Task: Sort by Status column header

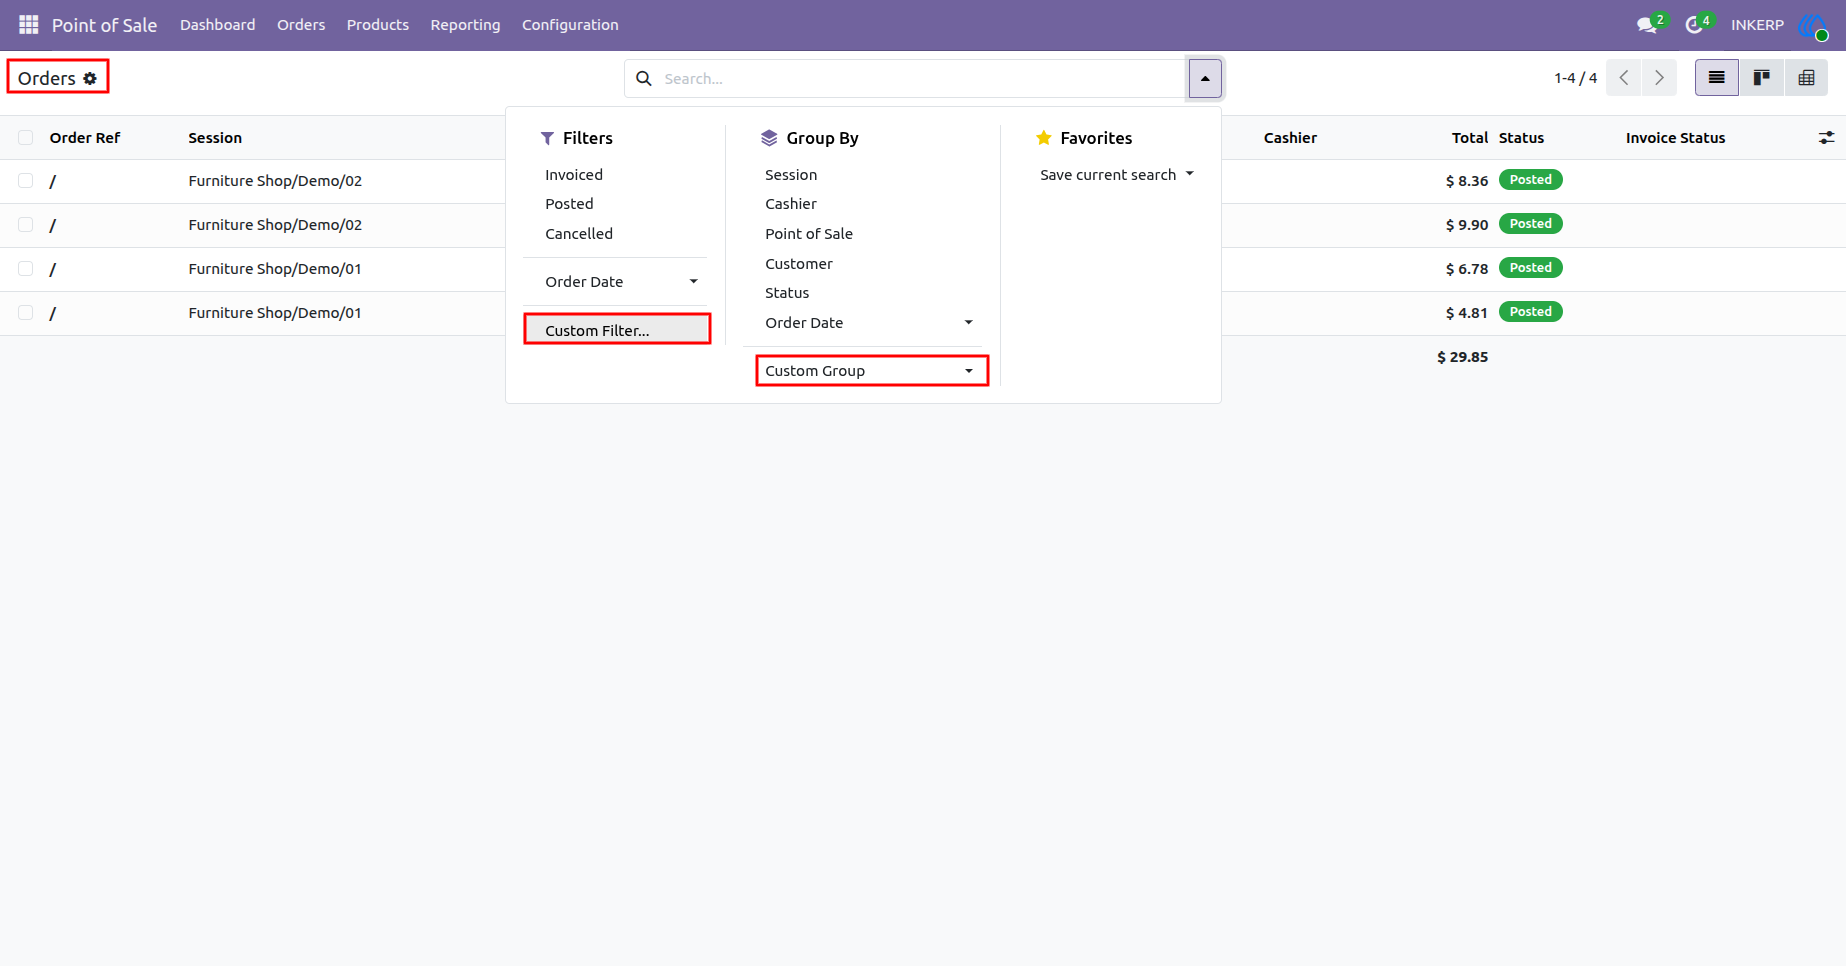Action: coord(1521,138)
